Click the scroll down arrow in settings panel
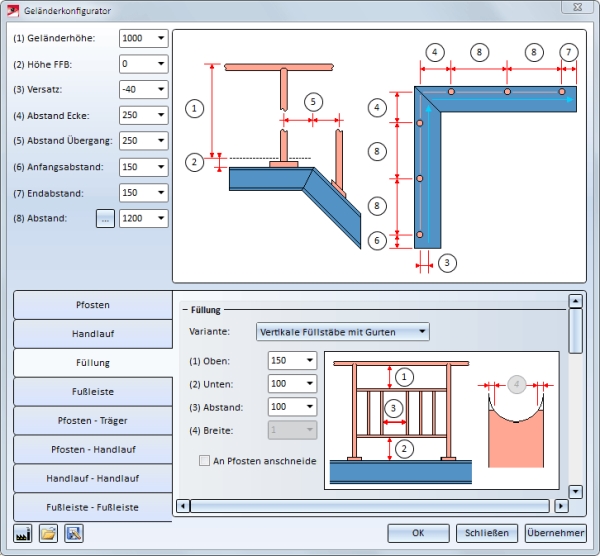 (575, 491)
